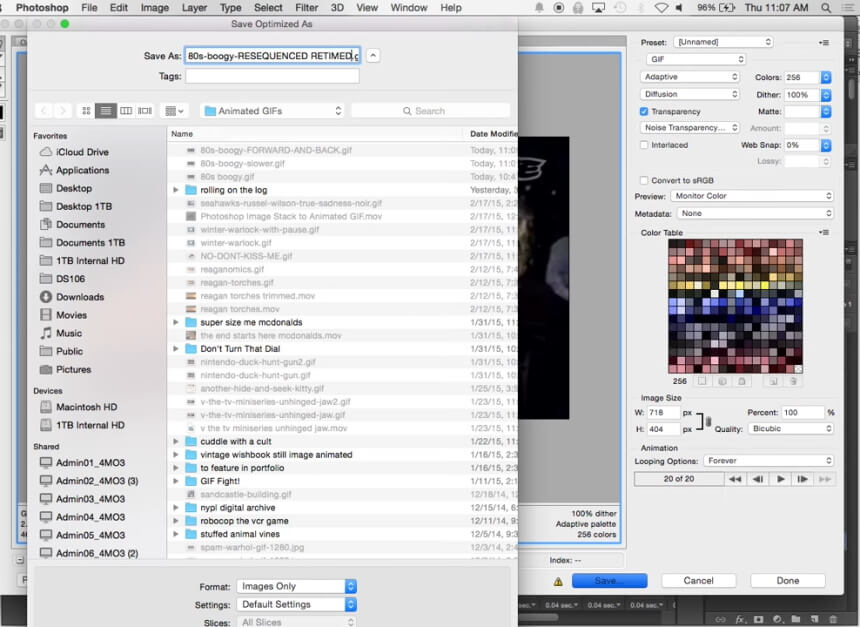Click the lock color icon under Color Table

(x=742, y=381)
